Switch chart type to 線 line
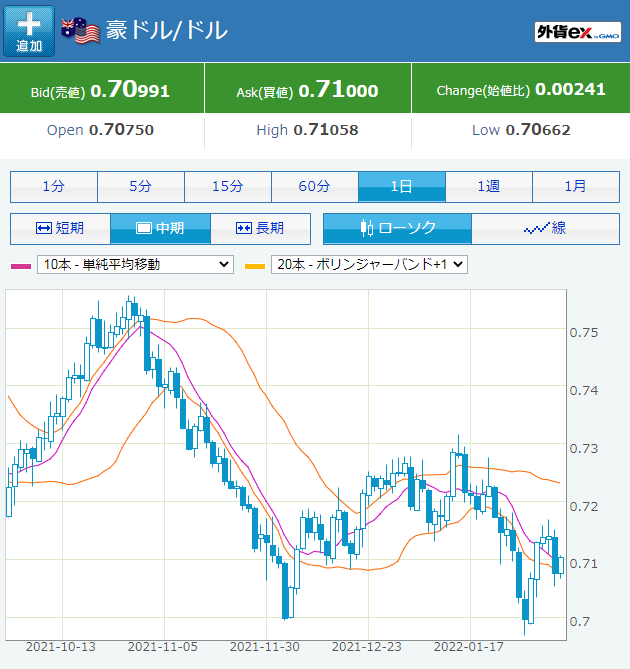Screen dimensions: 630x669 click(x=546, y=229)
